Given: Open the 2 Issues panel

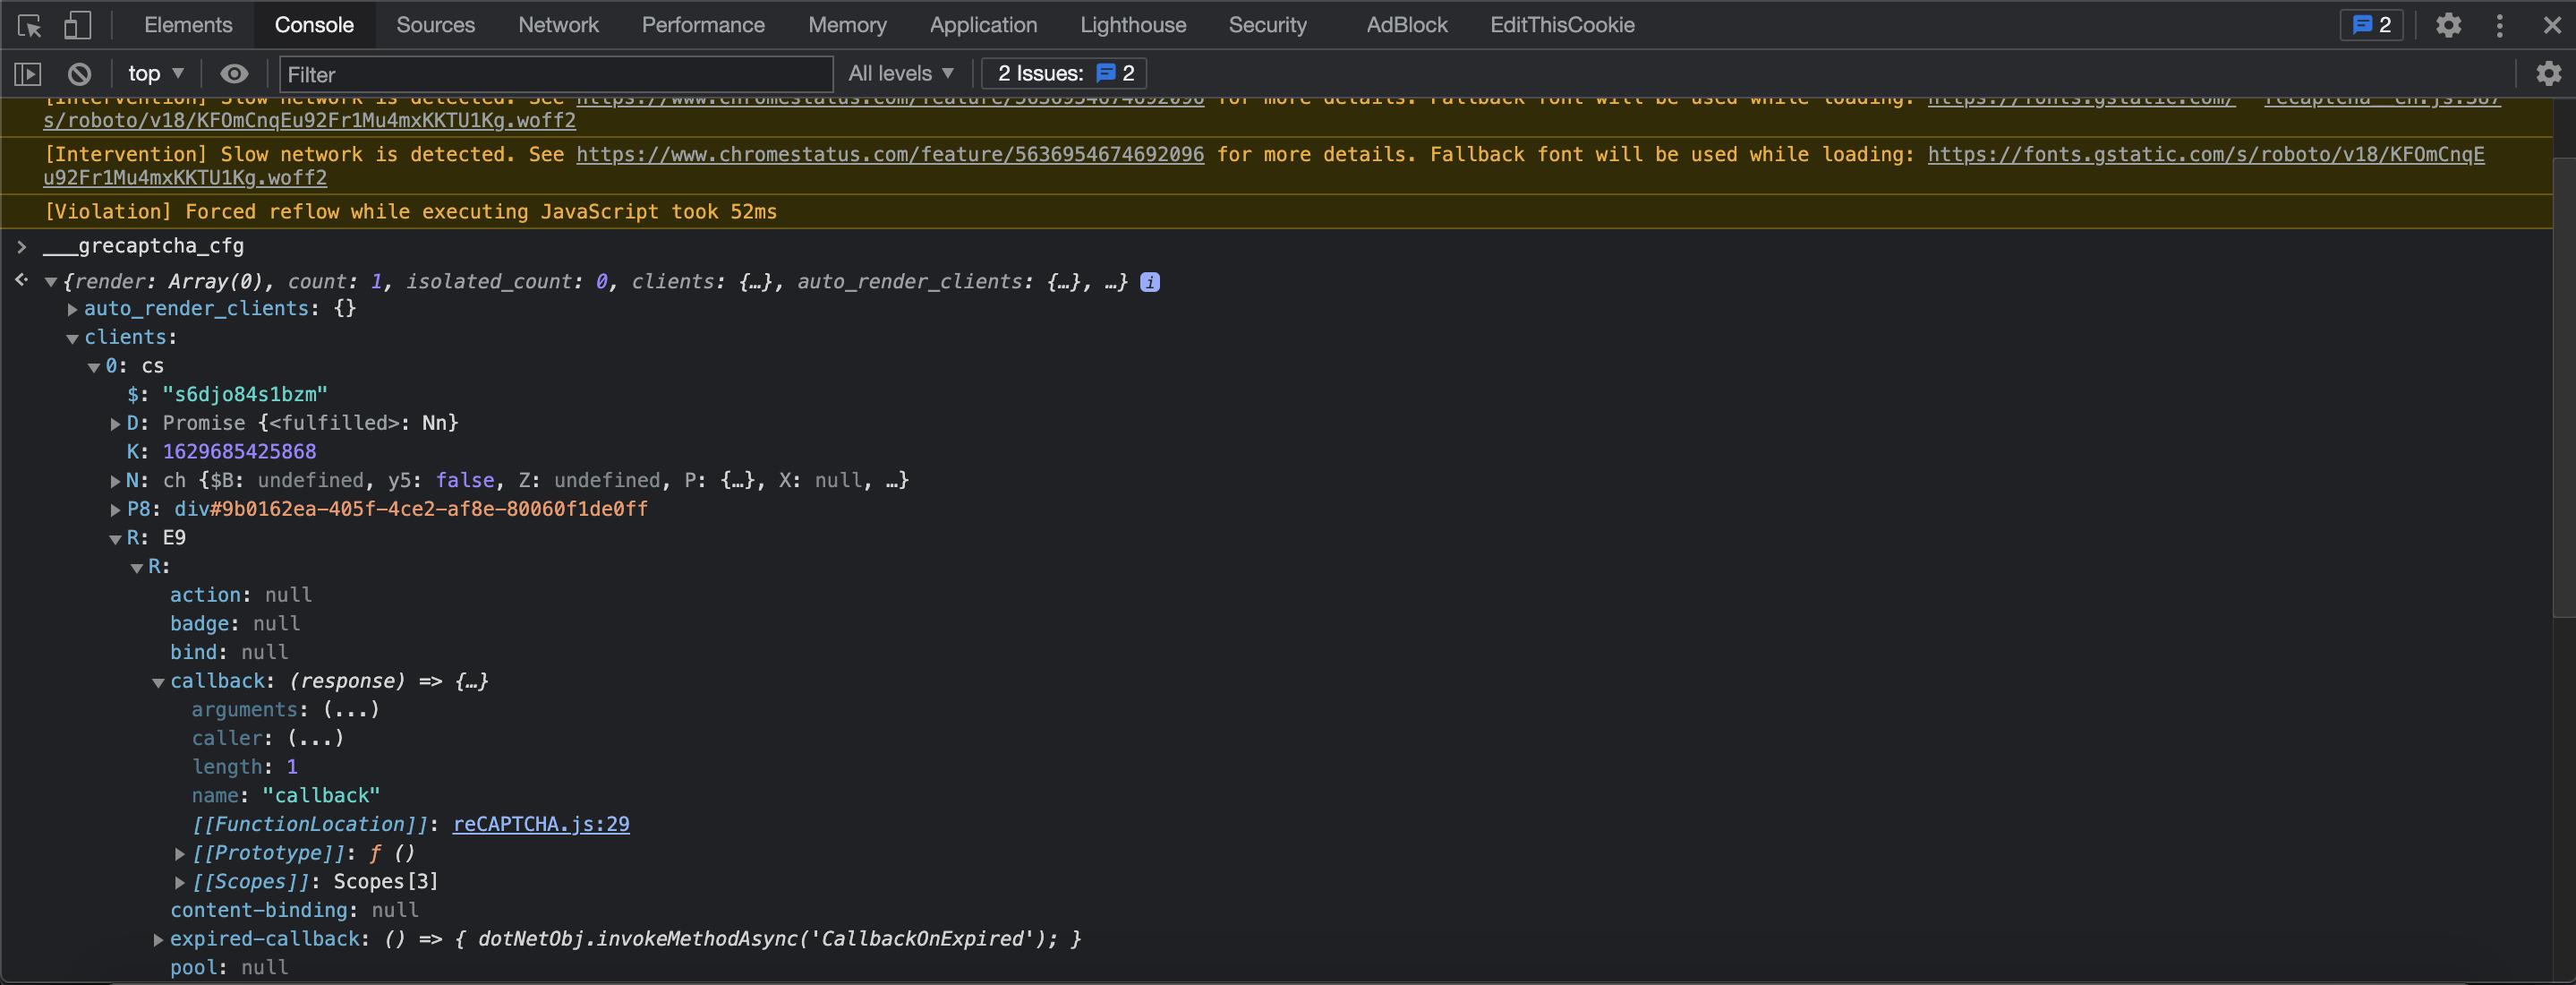Looking at the screenshot, I should pyautogui.click(x=1063, y=73).
